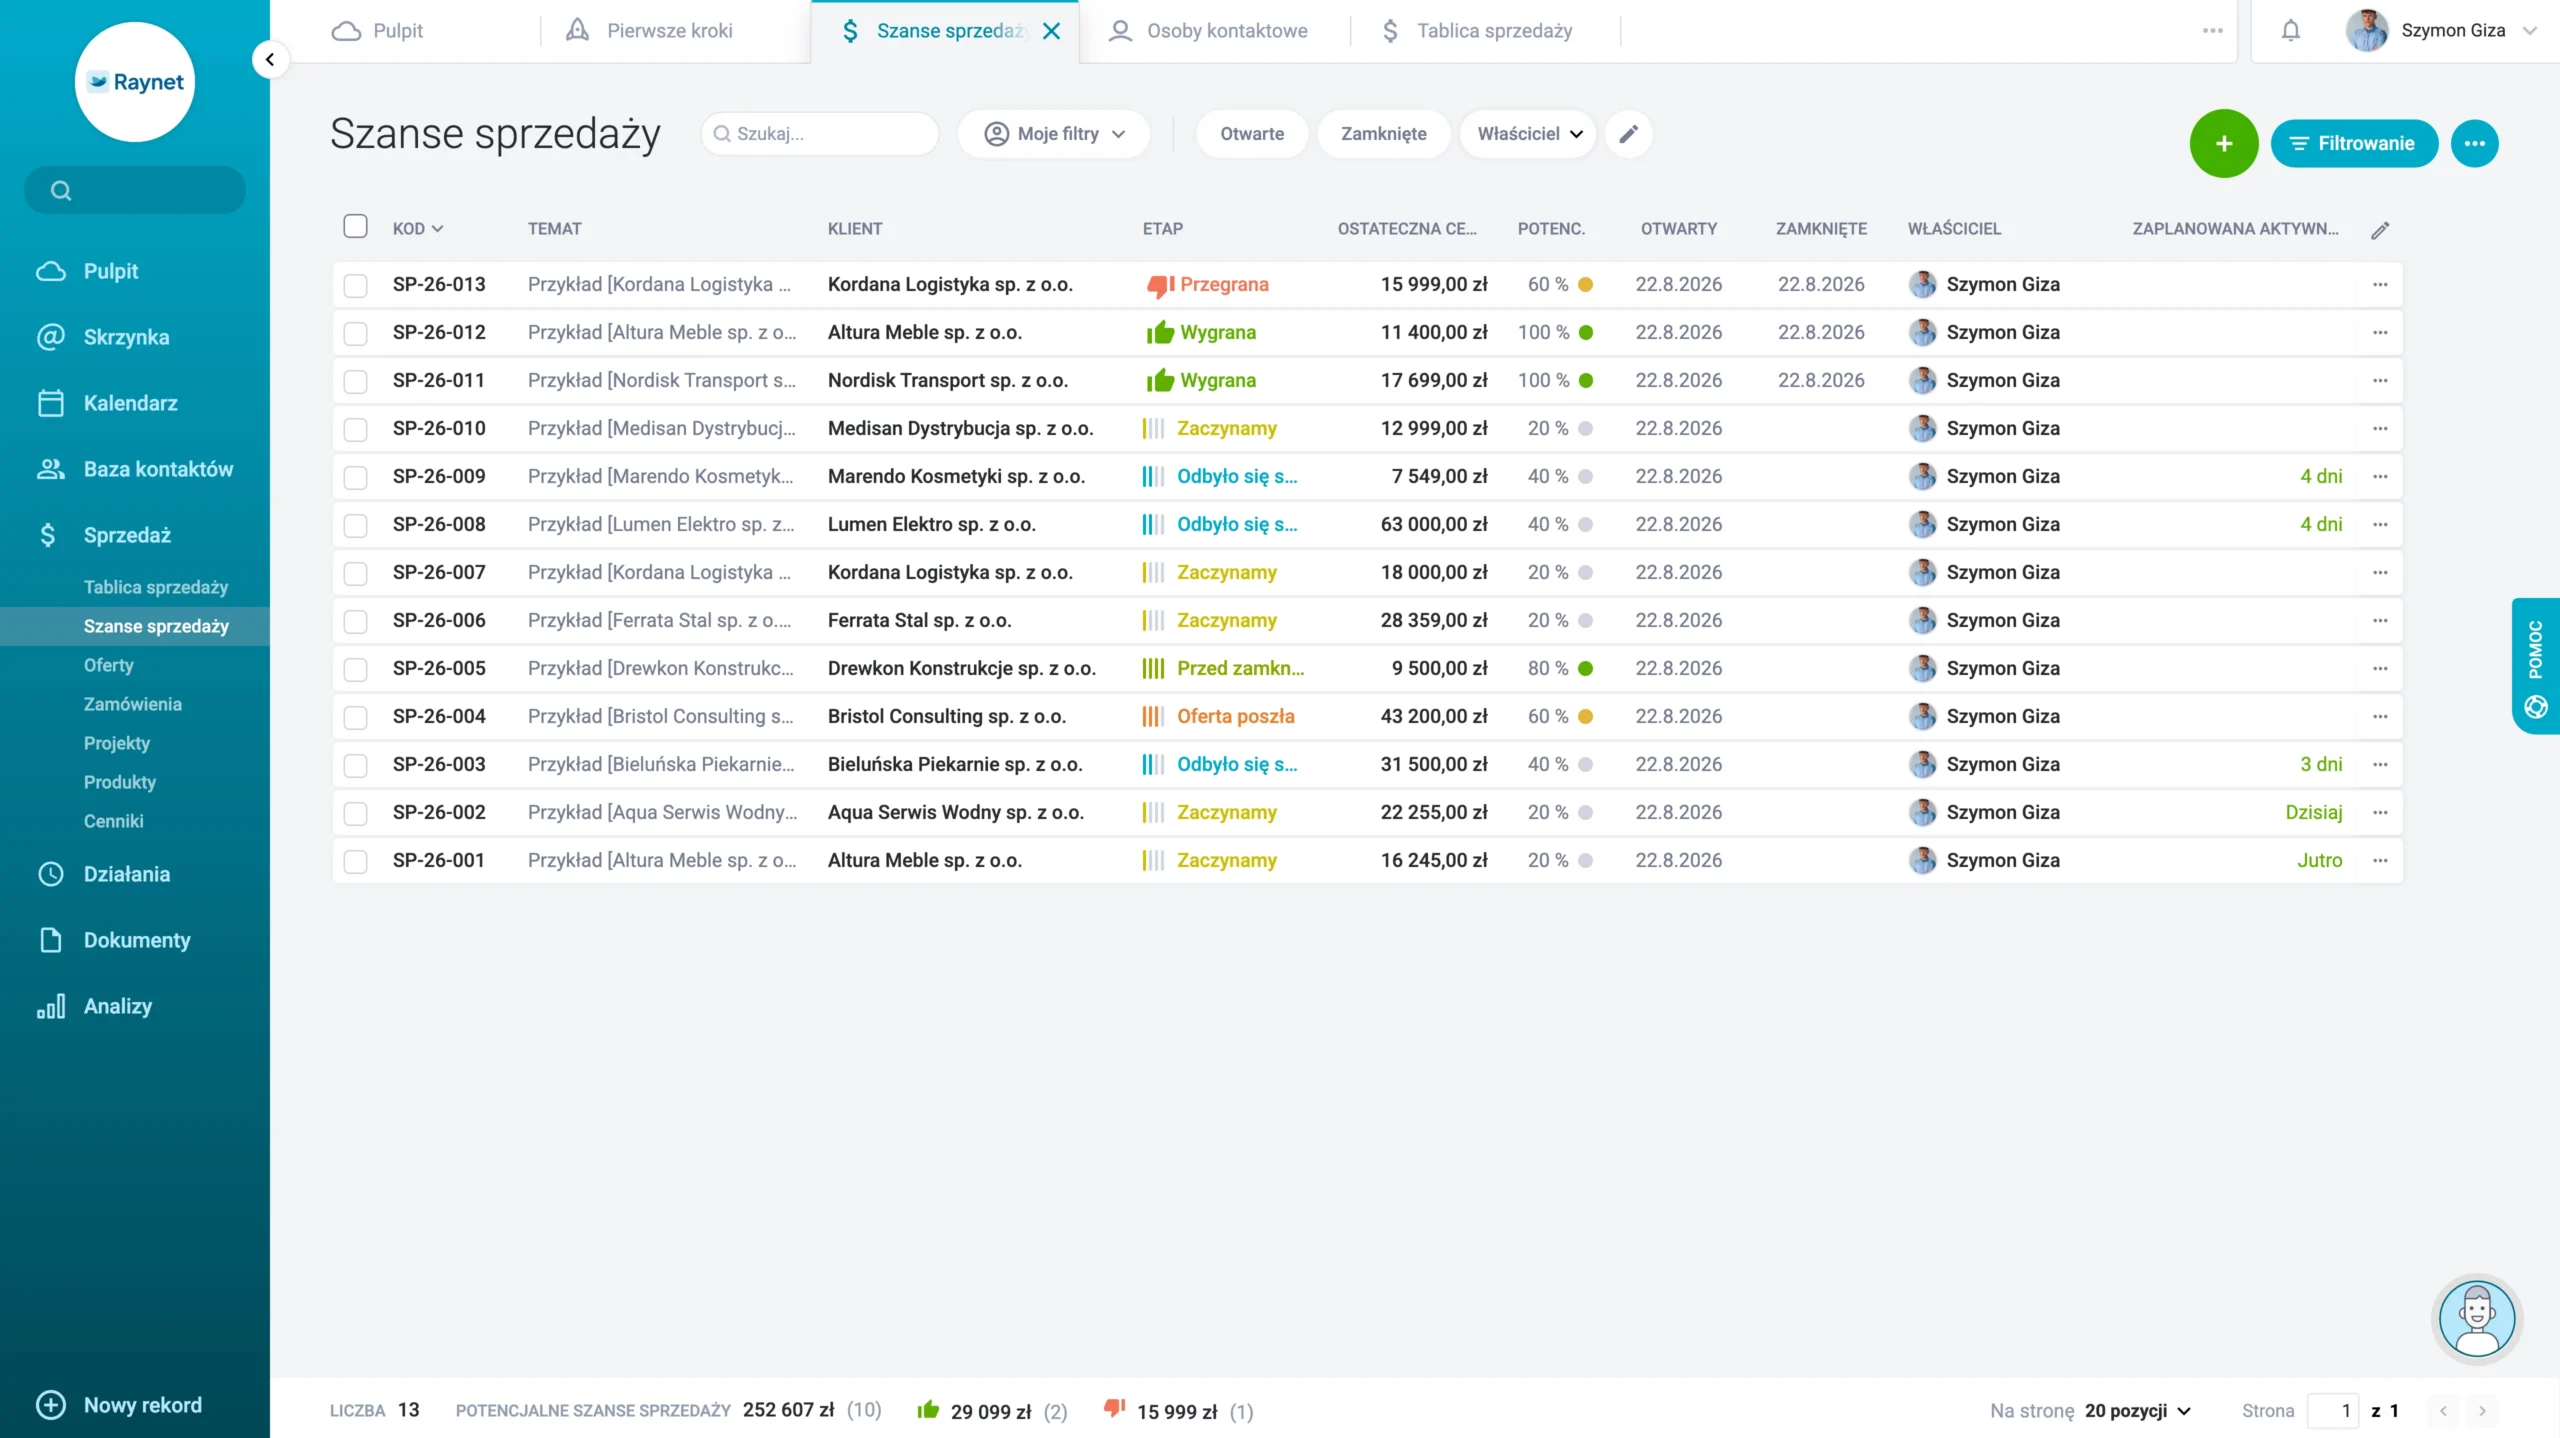Viewport: 2560px width, 1438px height.
Task: Open the POMOC help panel
Action: point(2536,666)
